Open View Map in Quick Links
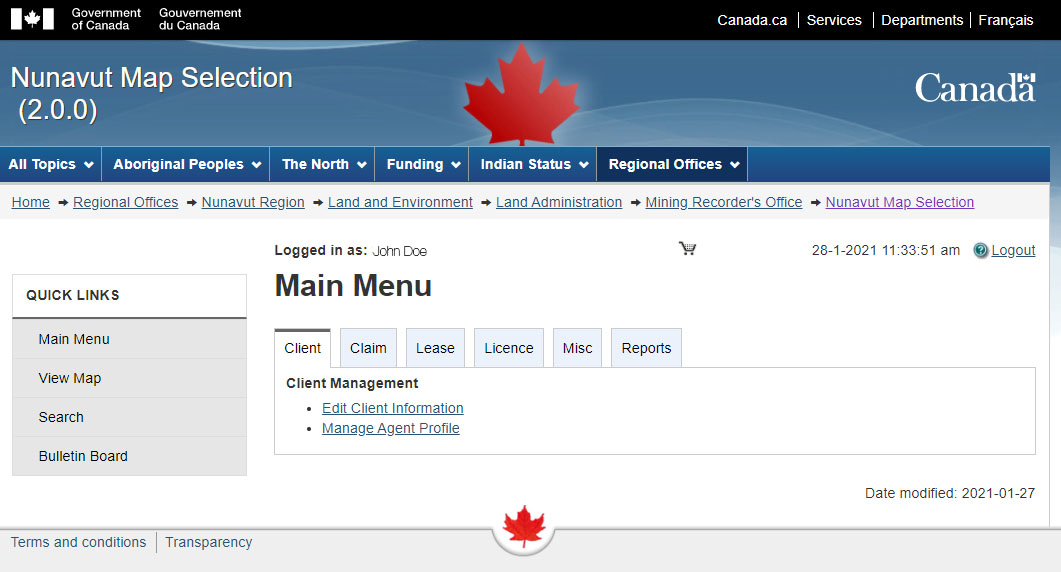 point(70,378)
